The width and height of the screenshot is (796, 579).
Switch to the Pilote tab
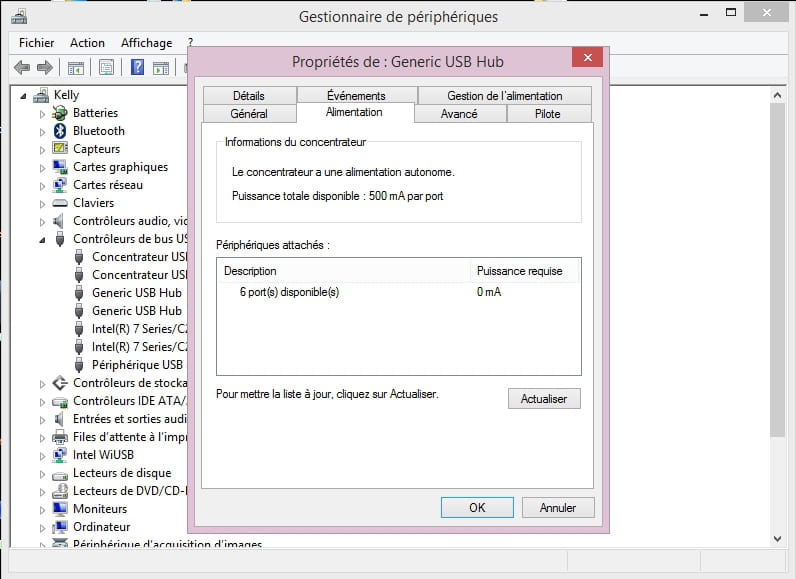(548, 114)
